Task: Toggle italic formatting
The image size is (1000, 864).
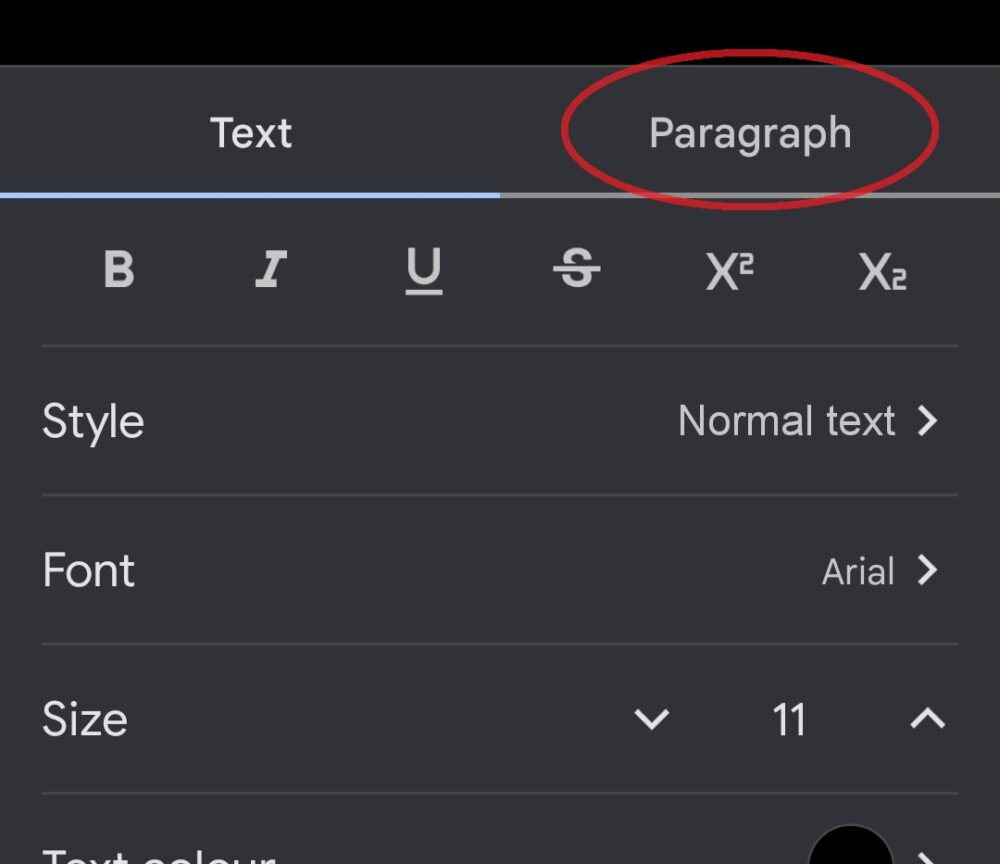Action: (x=271, y=270)
